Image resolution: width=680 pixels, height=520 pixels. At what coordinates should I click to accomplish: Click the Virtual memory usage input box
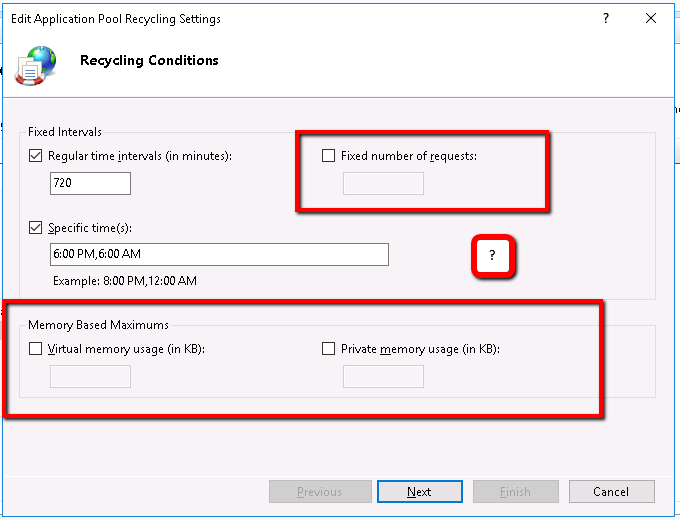90,376
